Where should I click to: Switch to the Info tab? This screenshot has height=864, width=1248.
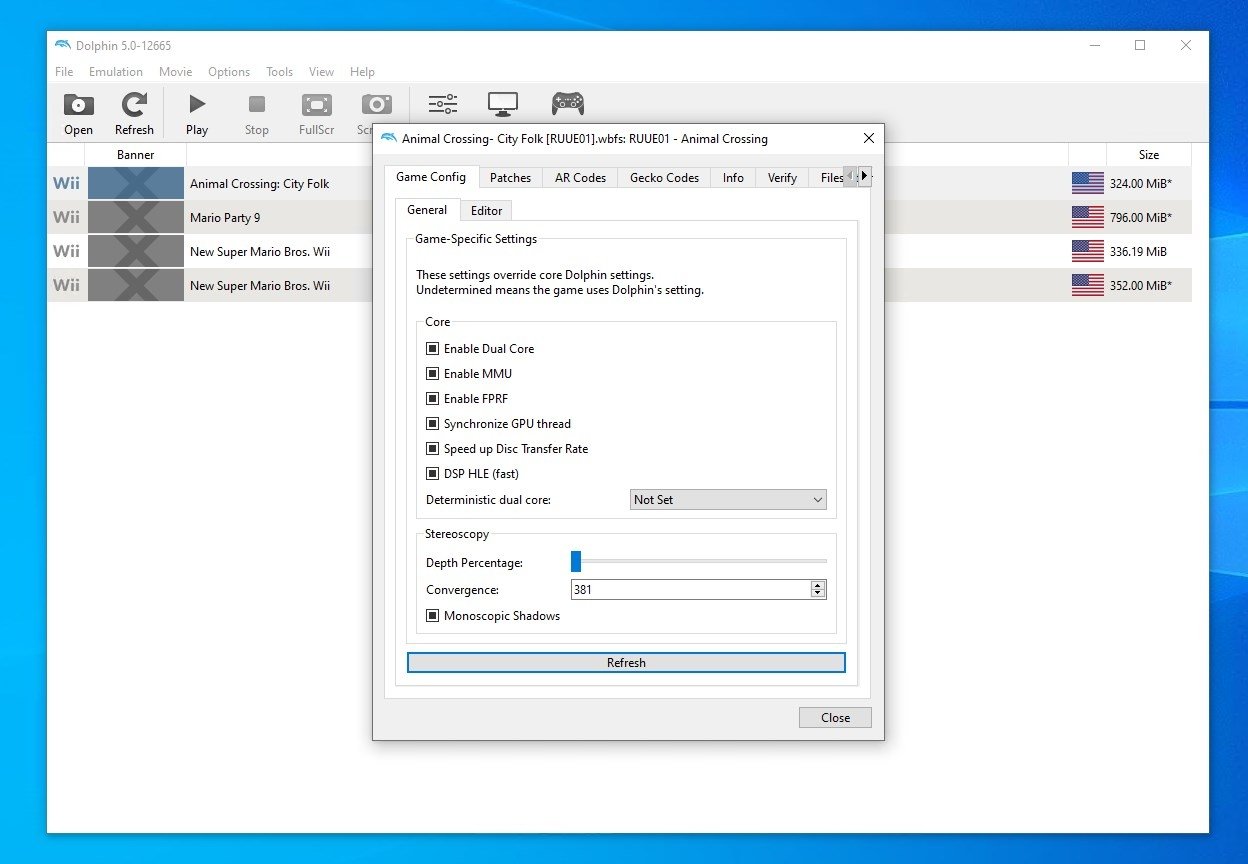coord(733,177)
